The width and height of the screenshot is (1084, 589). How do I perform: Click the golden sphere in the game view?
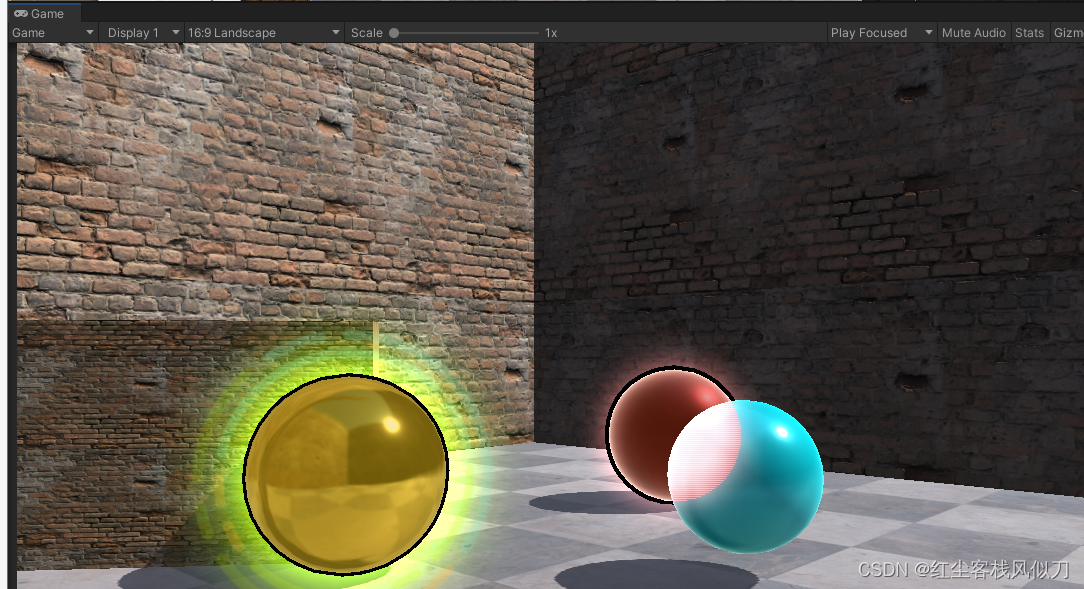(x=346, y=474)
